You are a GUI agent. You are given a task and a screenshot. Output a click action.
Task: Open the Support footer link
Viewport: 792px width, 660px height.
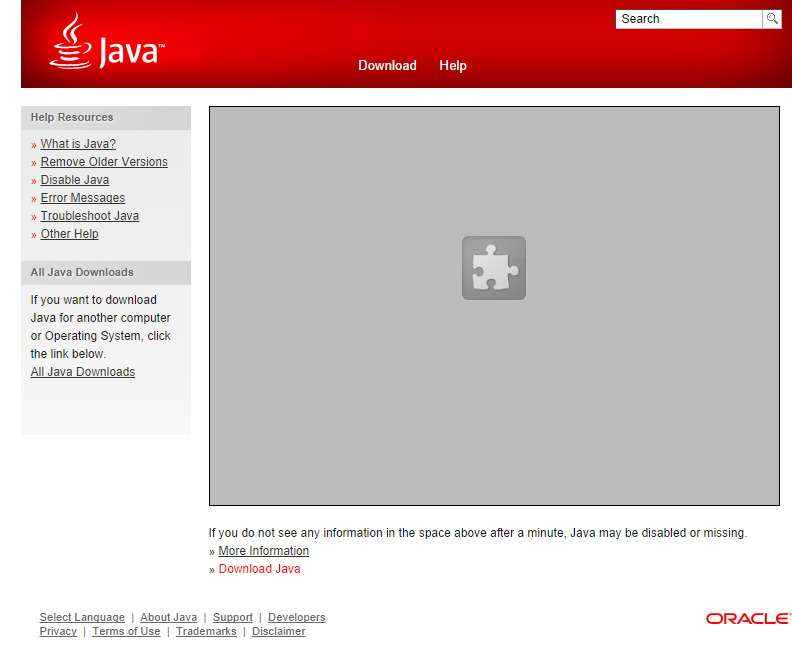pyautogui.click(x=233, y=617)
